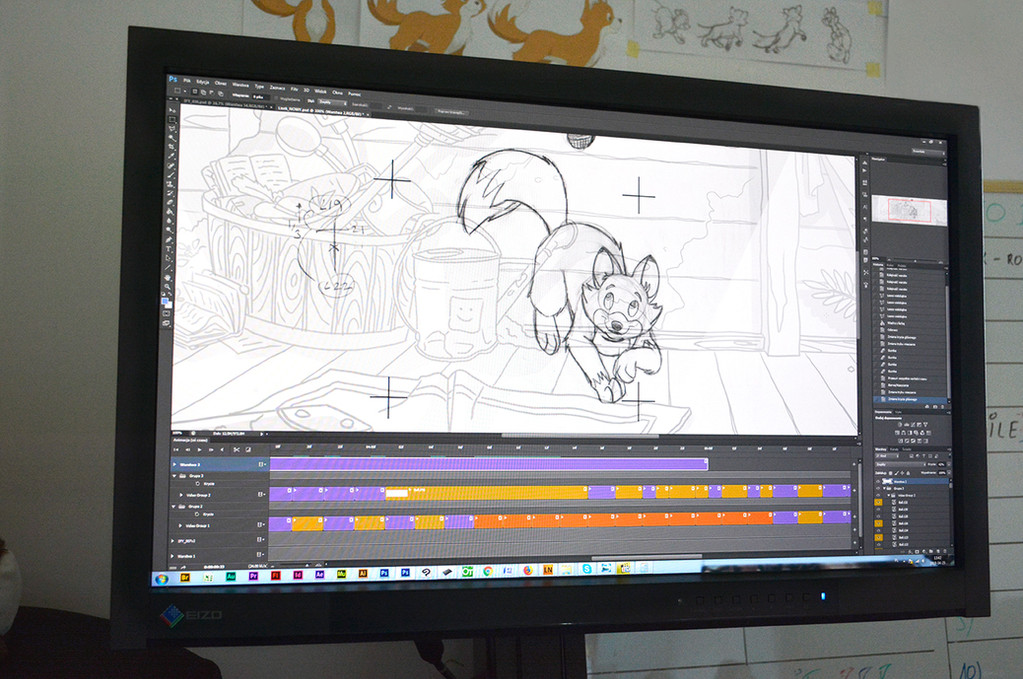The width and height of the screenshot is (1023, 679).
Task: Collapse the Grupa 3 timeline group
Action: coord(174,476)
